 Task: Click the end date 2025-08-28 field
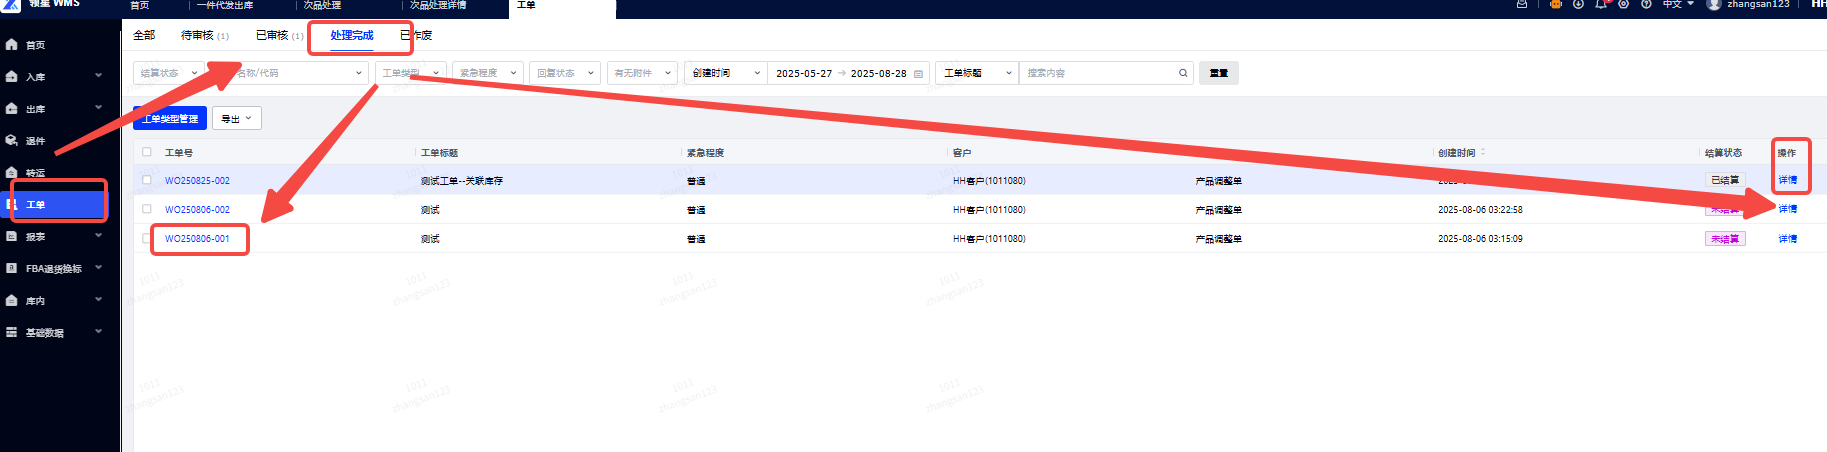coord(879,74)
